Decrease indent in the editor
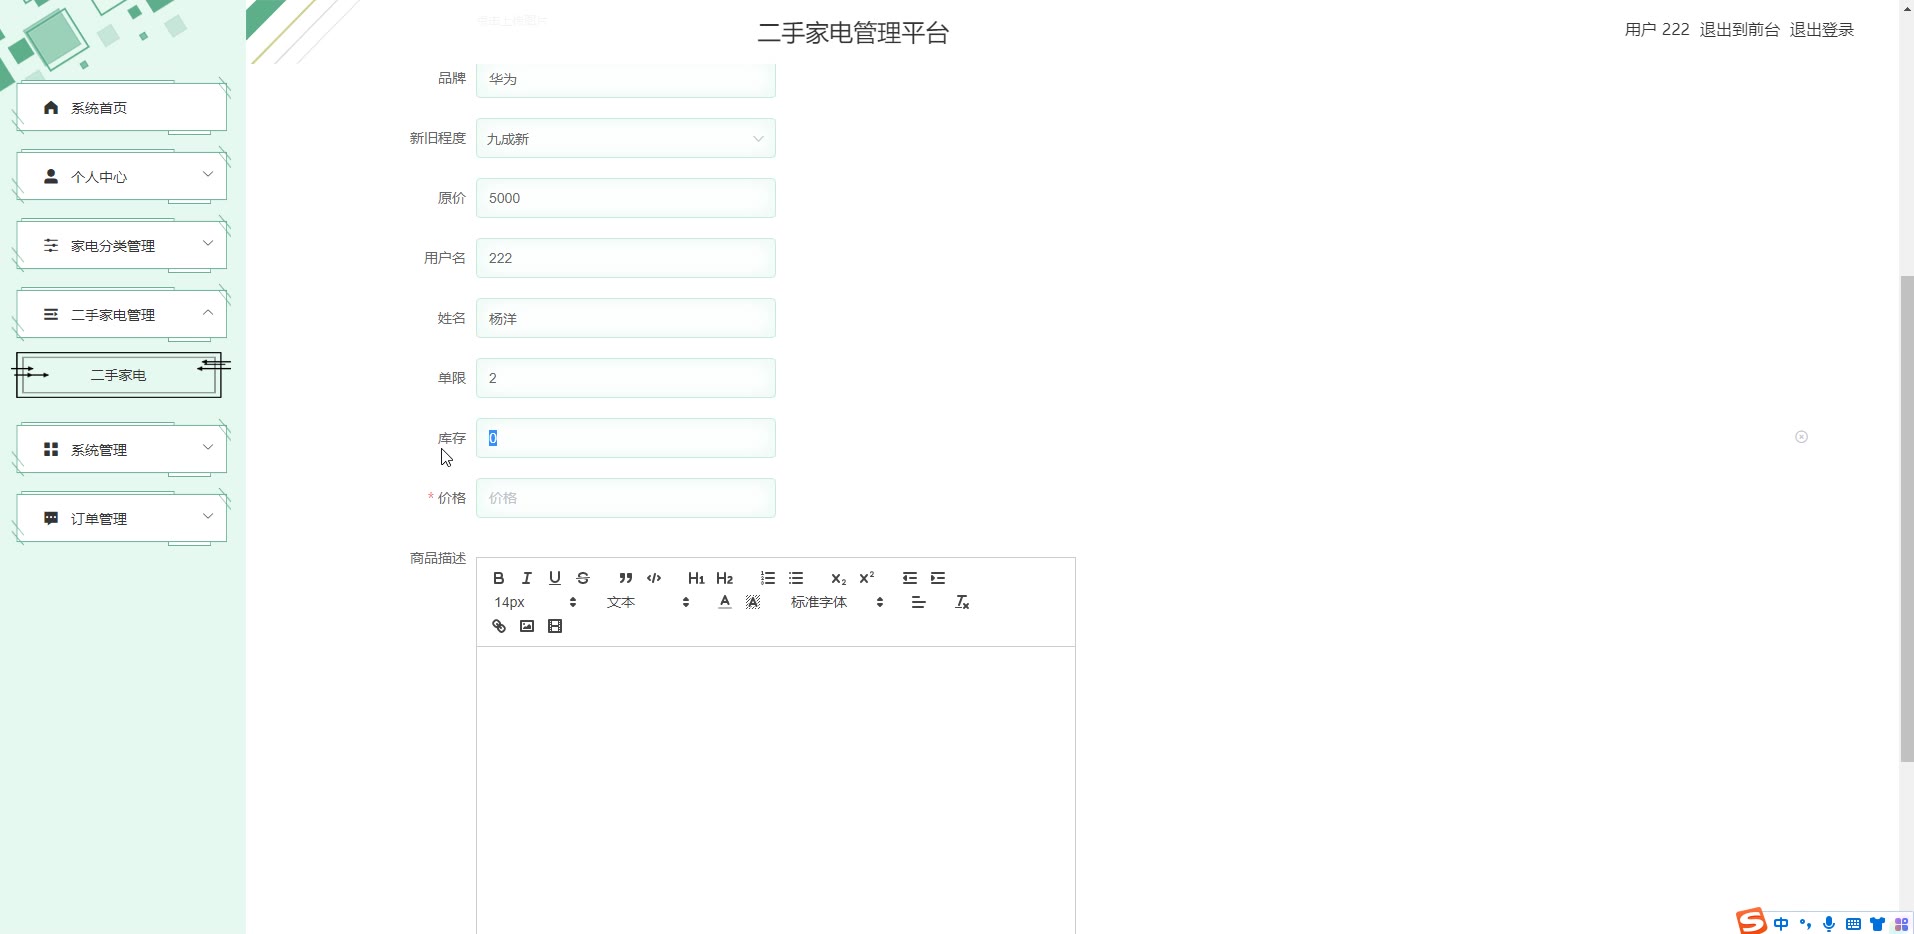The image size is (1914, 934). (x=910, y=578)
